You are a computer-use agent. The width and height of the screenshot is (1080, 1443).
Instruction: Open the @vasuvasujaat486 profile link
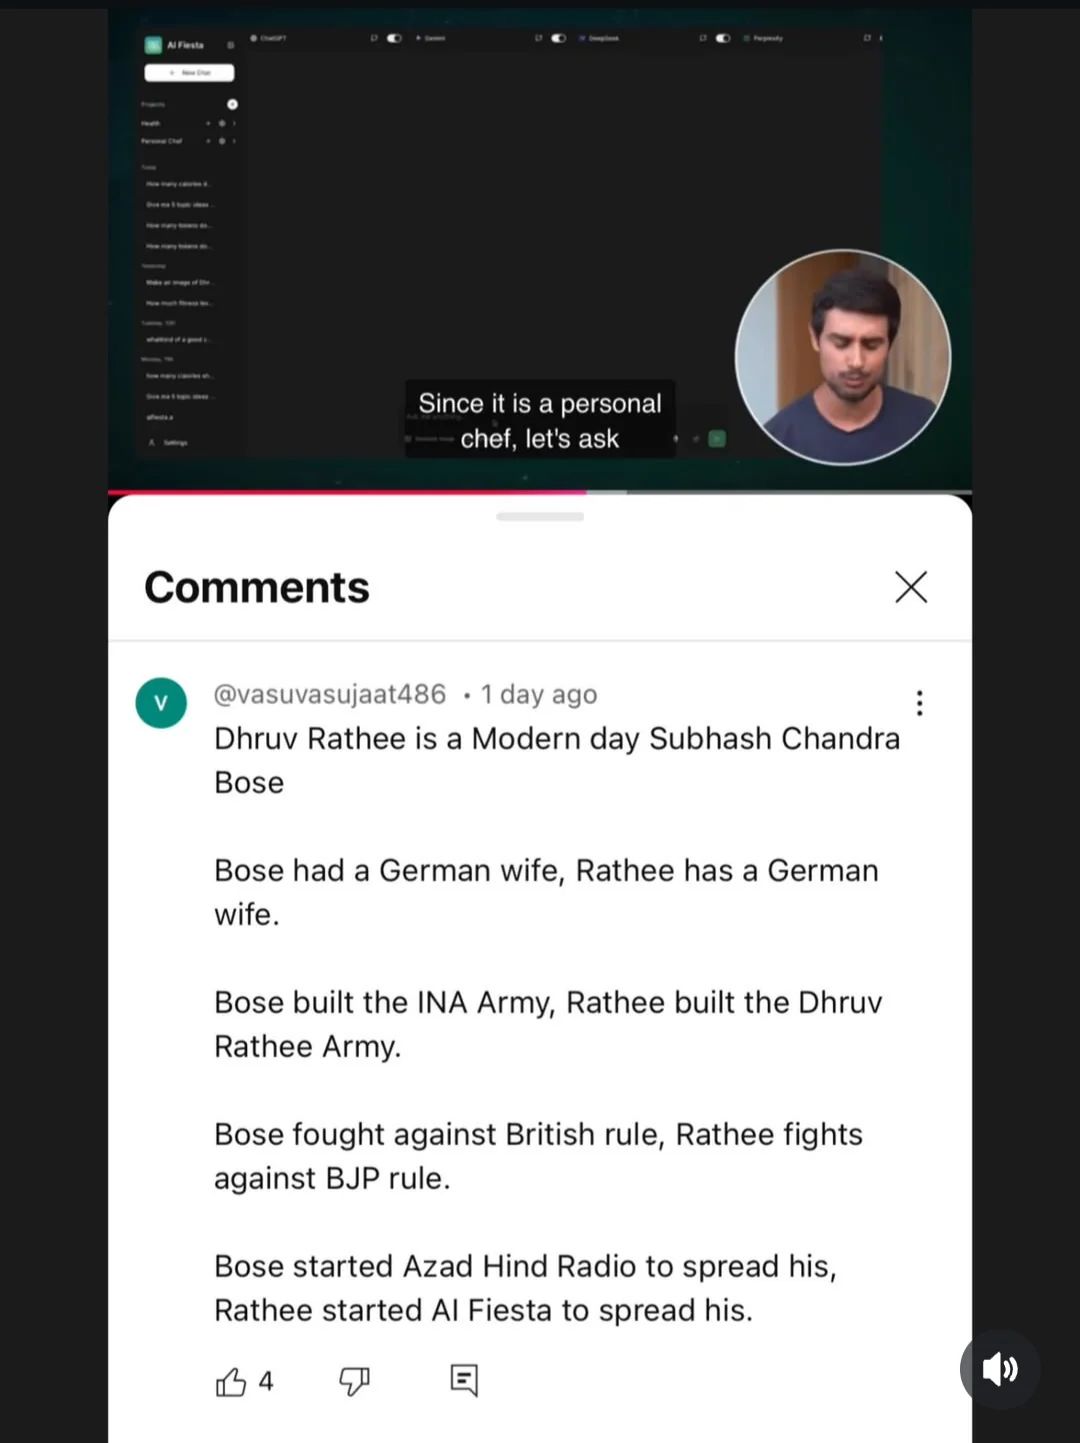(x=330, y=694)
